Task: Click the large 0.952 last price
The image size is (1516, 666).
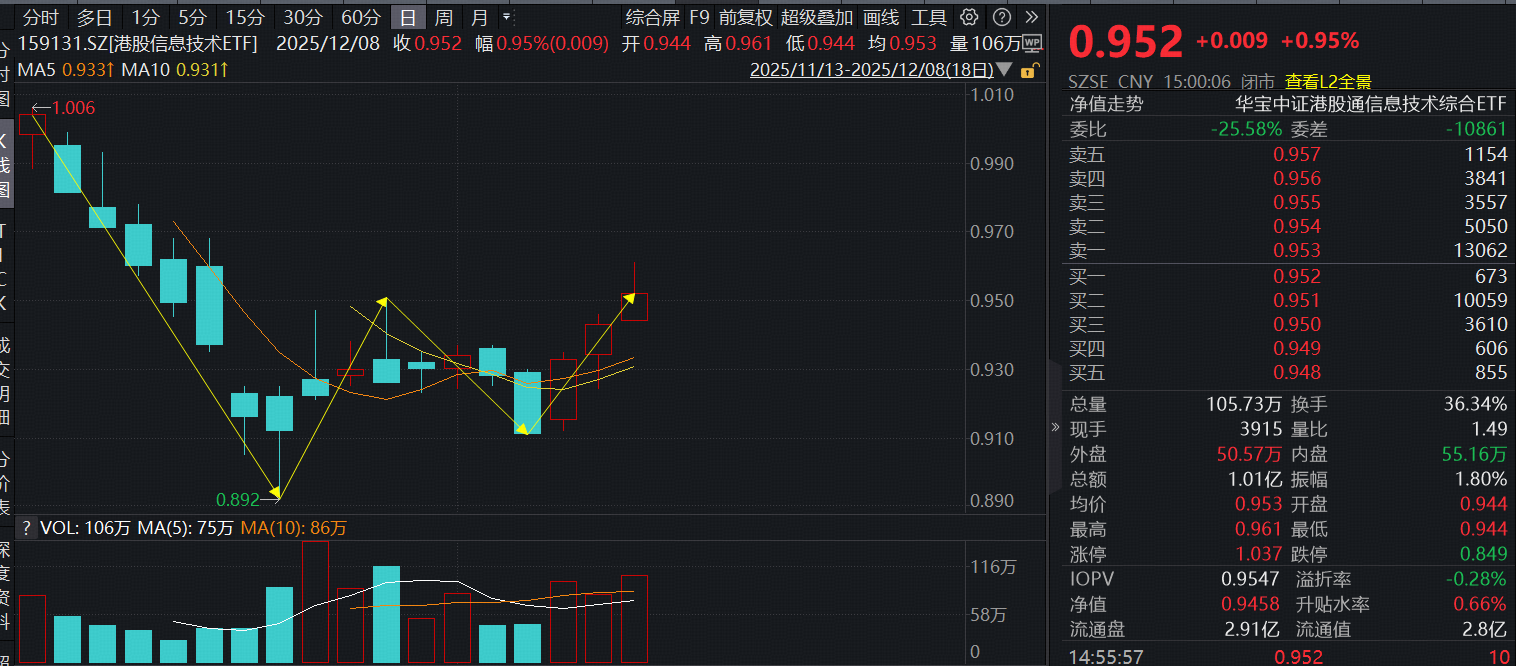Action: click(x=1126, y=42)
